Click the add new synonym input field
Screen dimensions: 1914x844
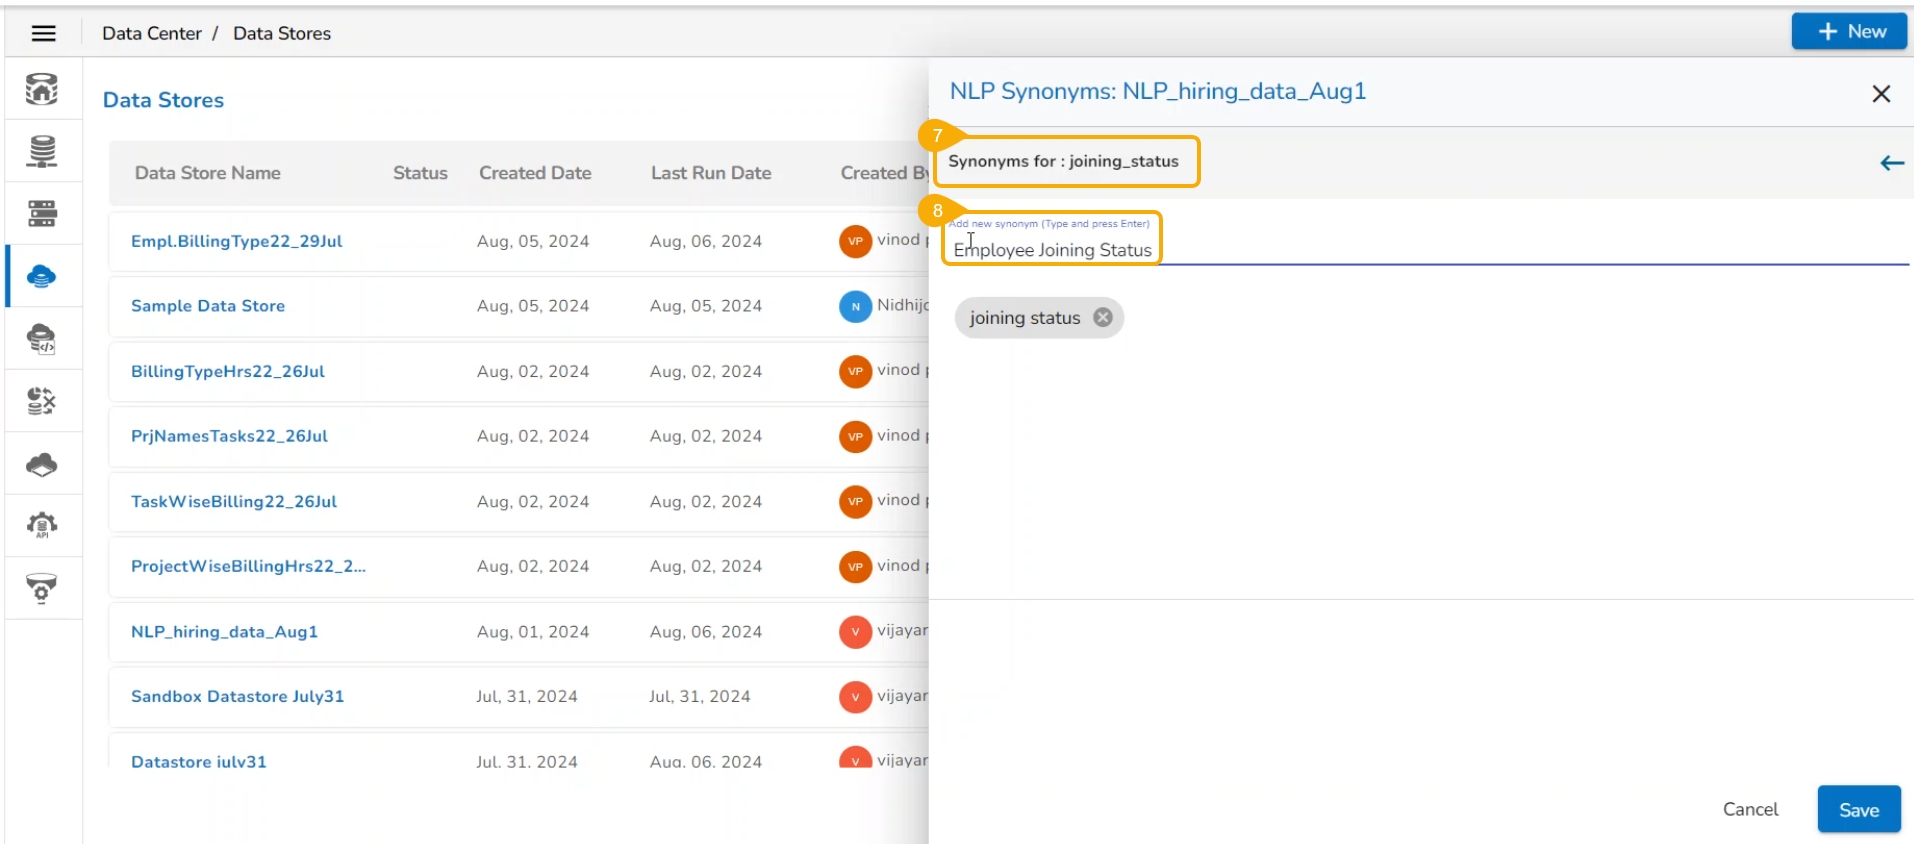(1400, 250)
